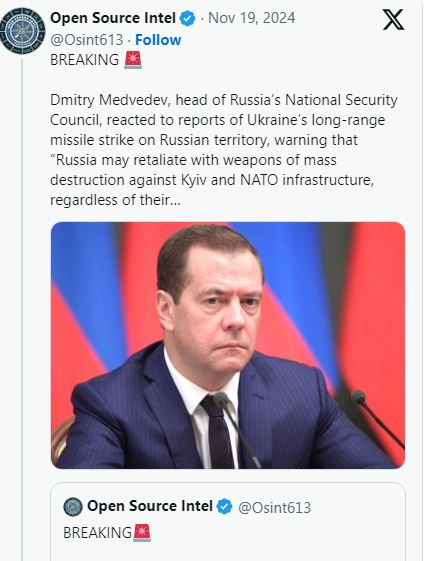Click the siren emoji in the quoted tweet
The width and height of the screenshot is (426, 561).
[x=142, y=533]
